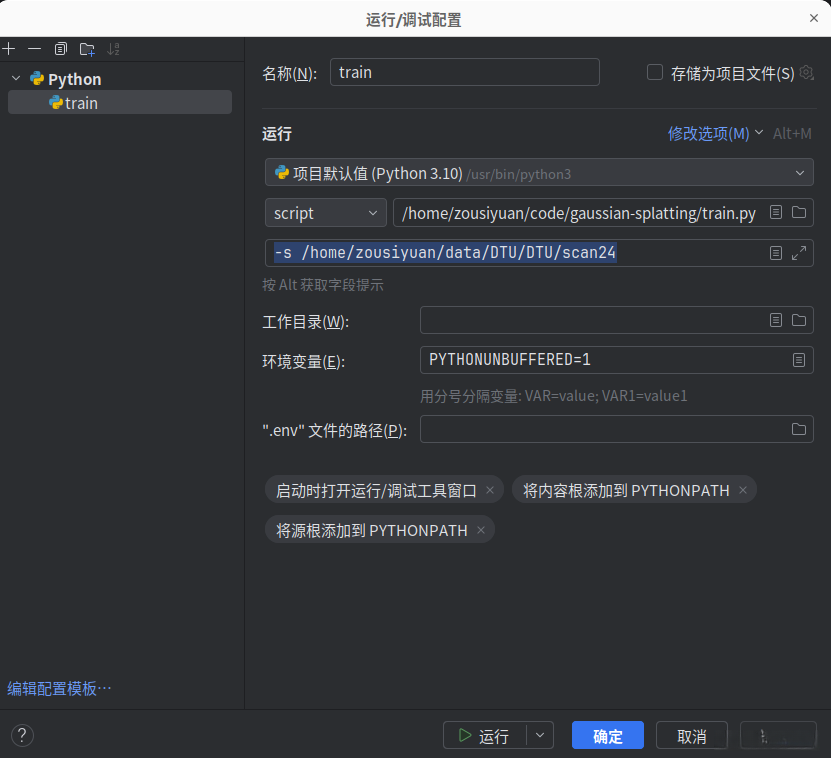Create a new configuration folder
Screen dimensions: 831x758
coord(87,49)
